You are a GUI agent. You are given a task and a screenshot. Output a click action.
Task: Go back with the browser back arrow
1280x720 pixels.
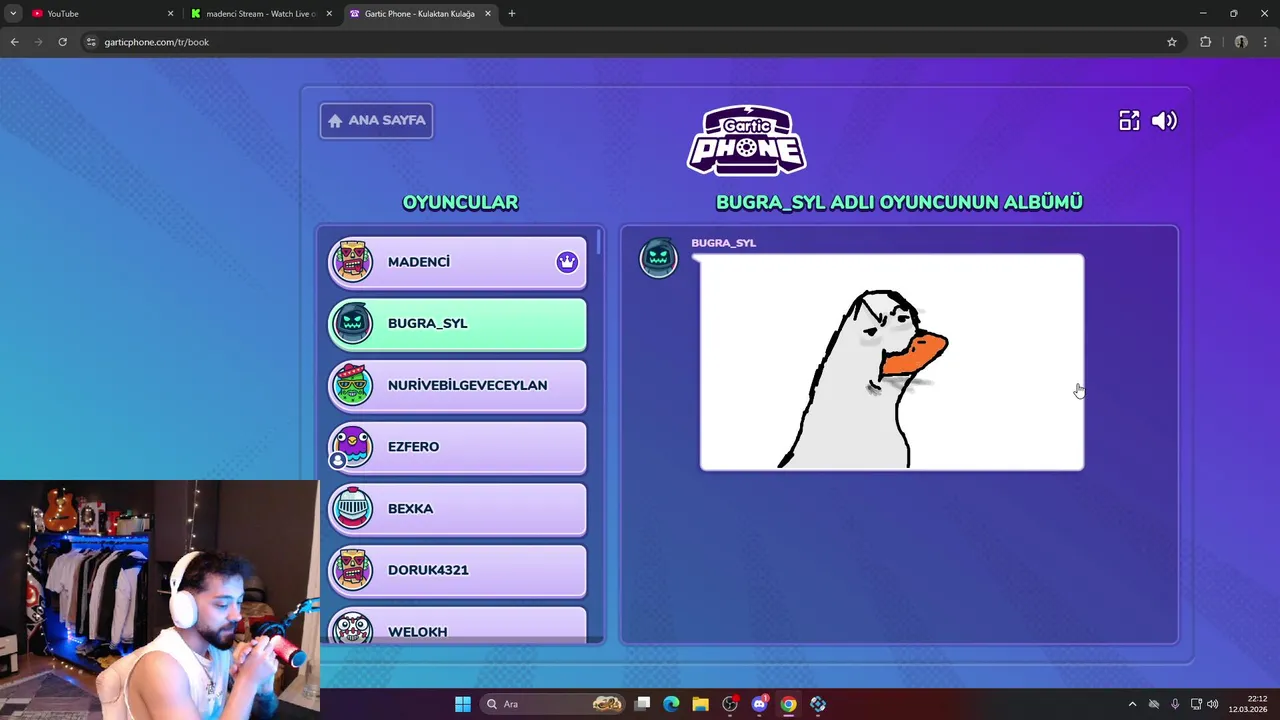click(x=14, y=42)
